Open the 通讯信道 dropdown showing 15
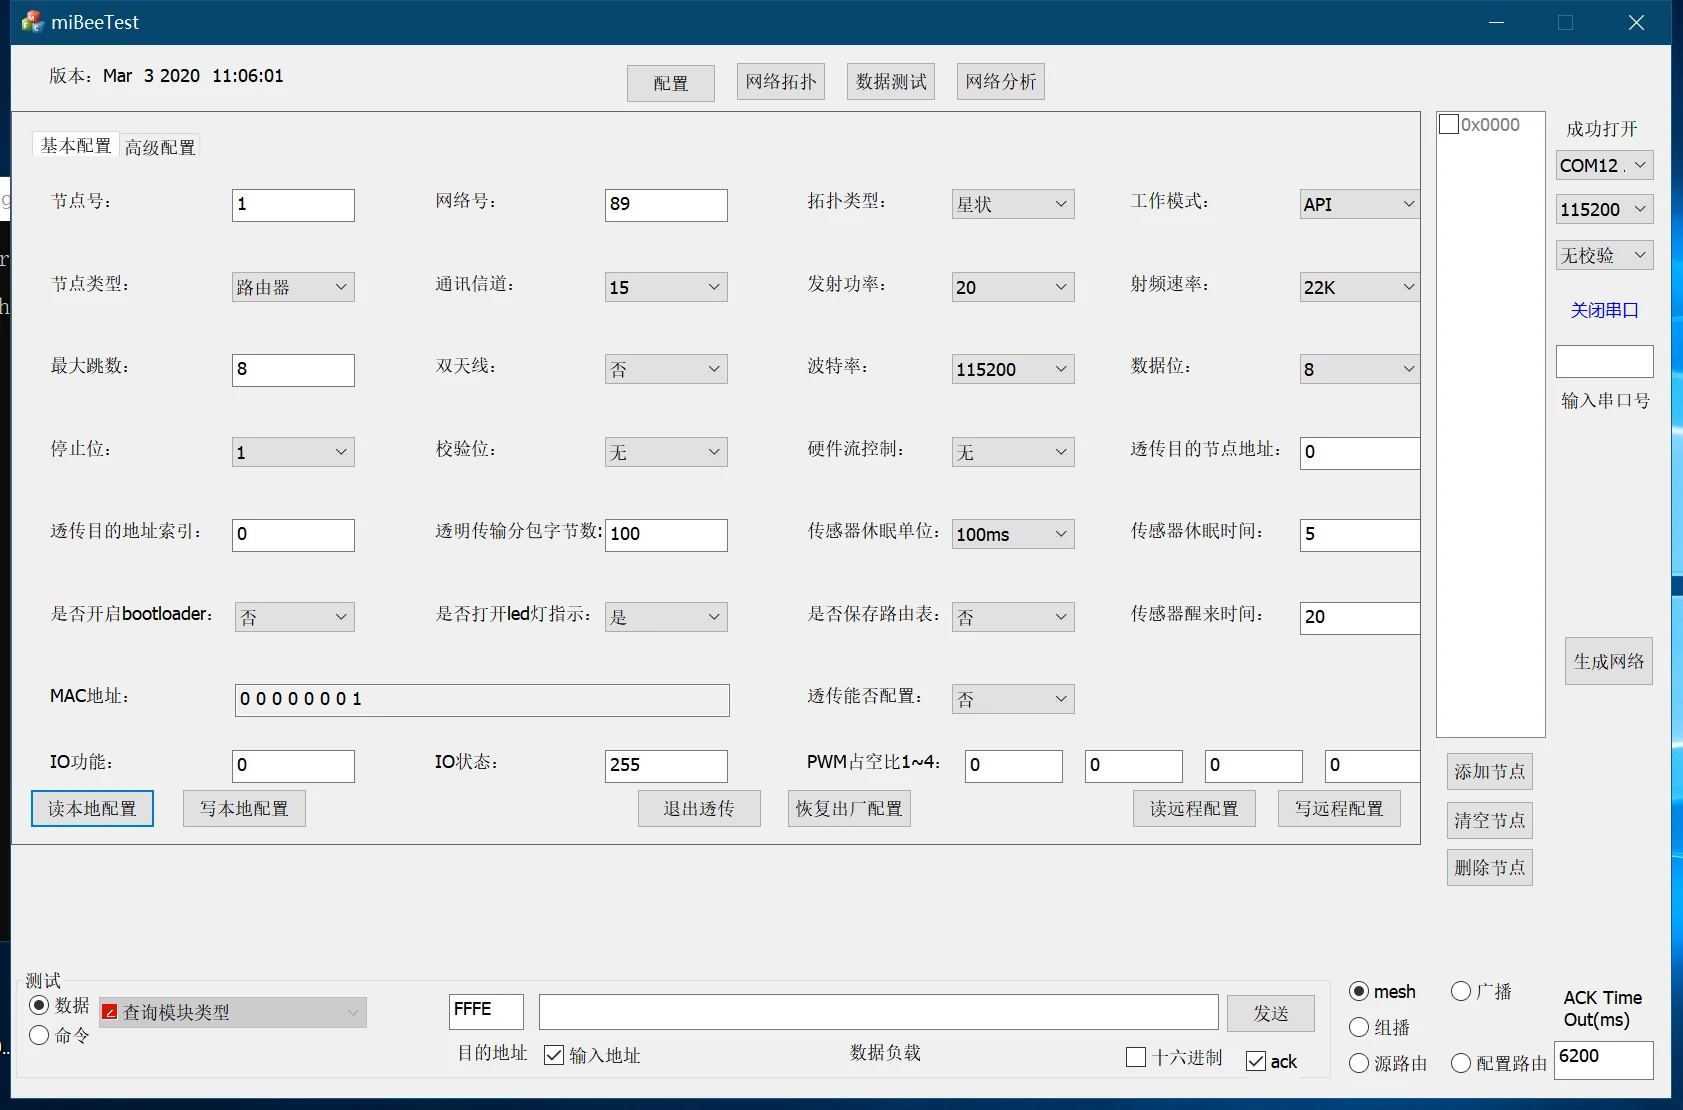This screenshot has width=1683, height=1110. point(666,287)
